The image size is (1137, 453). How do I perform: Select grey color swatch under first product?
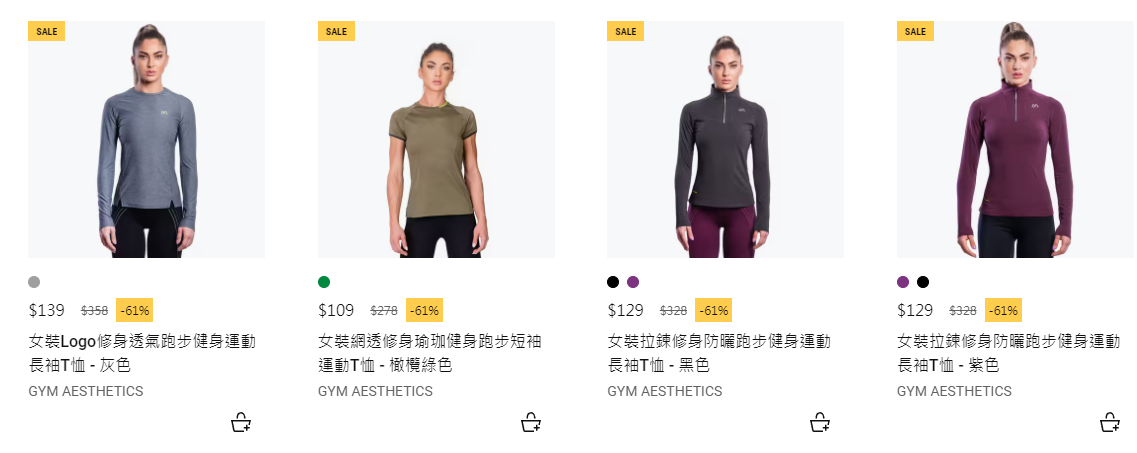click(34, 282)
